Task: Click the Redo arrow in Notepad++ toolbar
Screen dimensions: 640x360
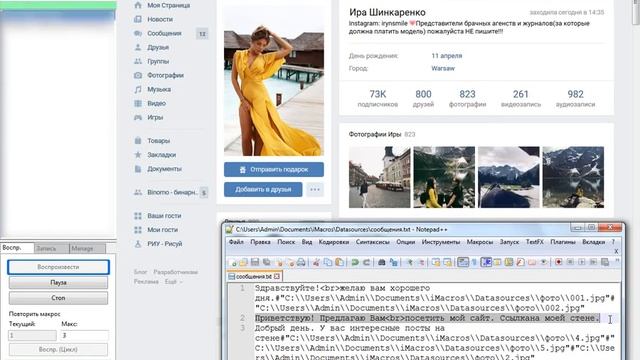Action: 367,262
